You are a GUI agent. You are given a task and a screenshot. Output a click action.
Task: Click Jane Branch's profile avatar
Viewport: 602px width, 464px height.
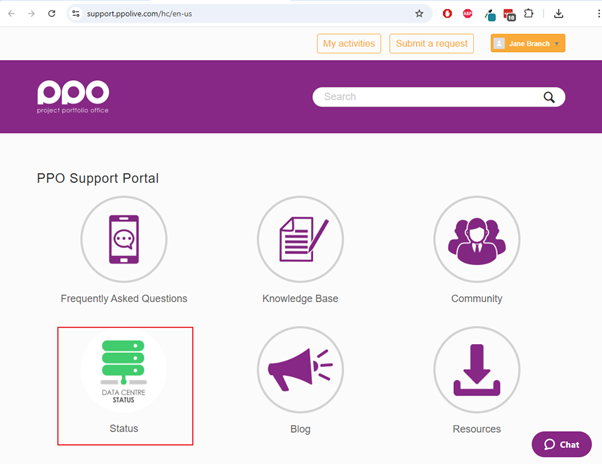(499, 43)
